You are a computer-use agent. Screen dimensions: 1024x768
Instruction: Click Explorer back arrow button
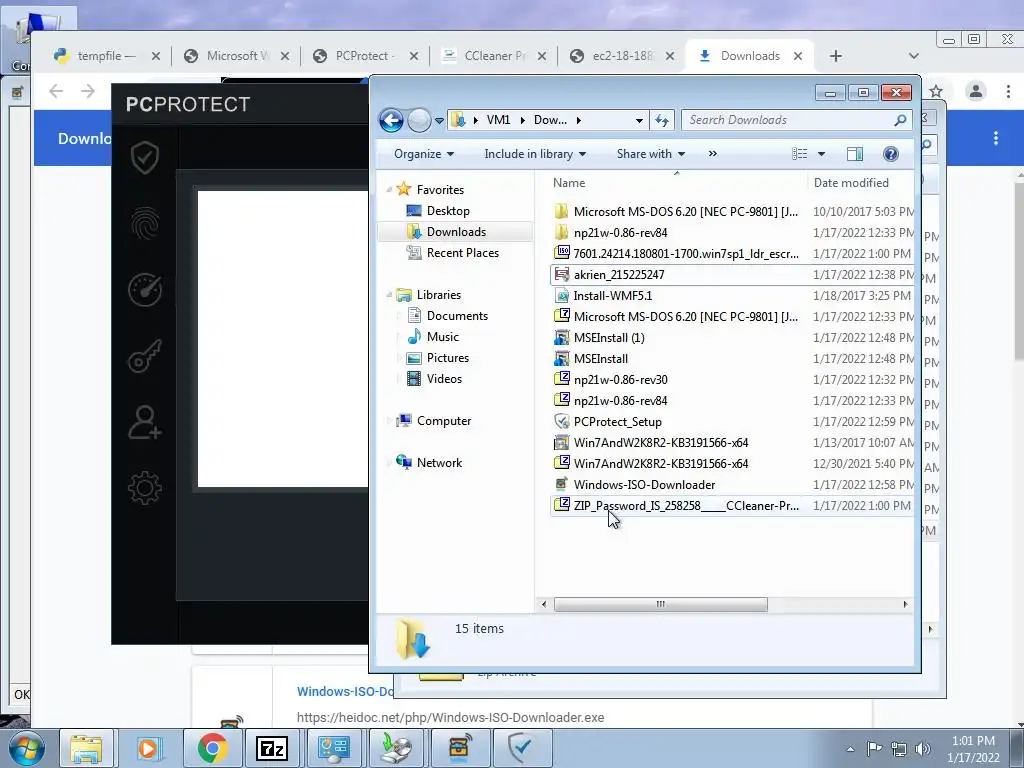point(391,120)
